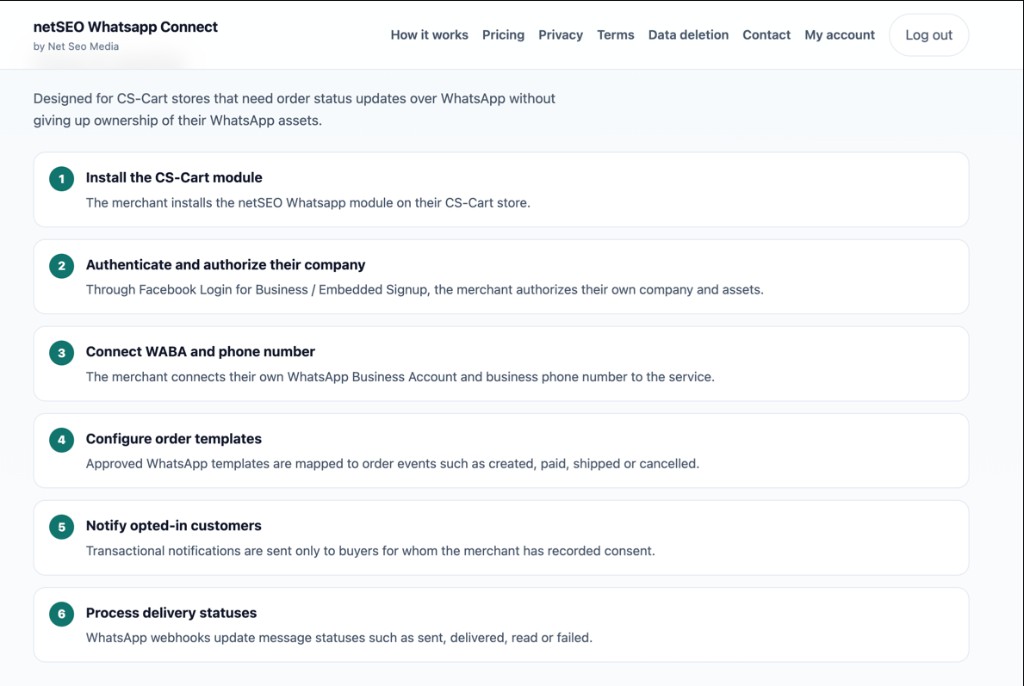The image size is (1024, 686).
Task: Select 'Connect WABA and phone number' heading
Action: point(200,351)
